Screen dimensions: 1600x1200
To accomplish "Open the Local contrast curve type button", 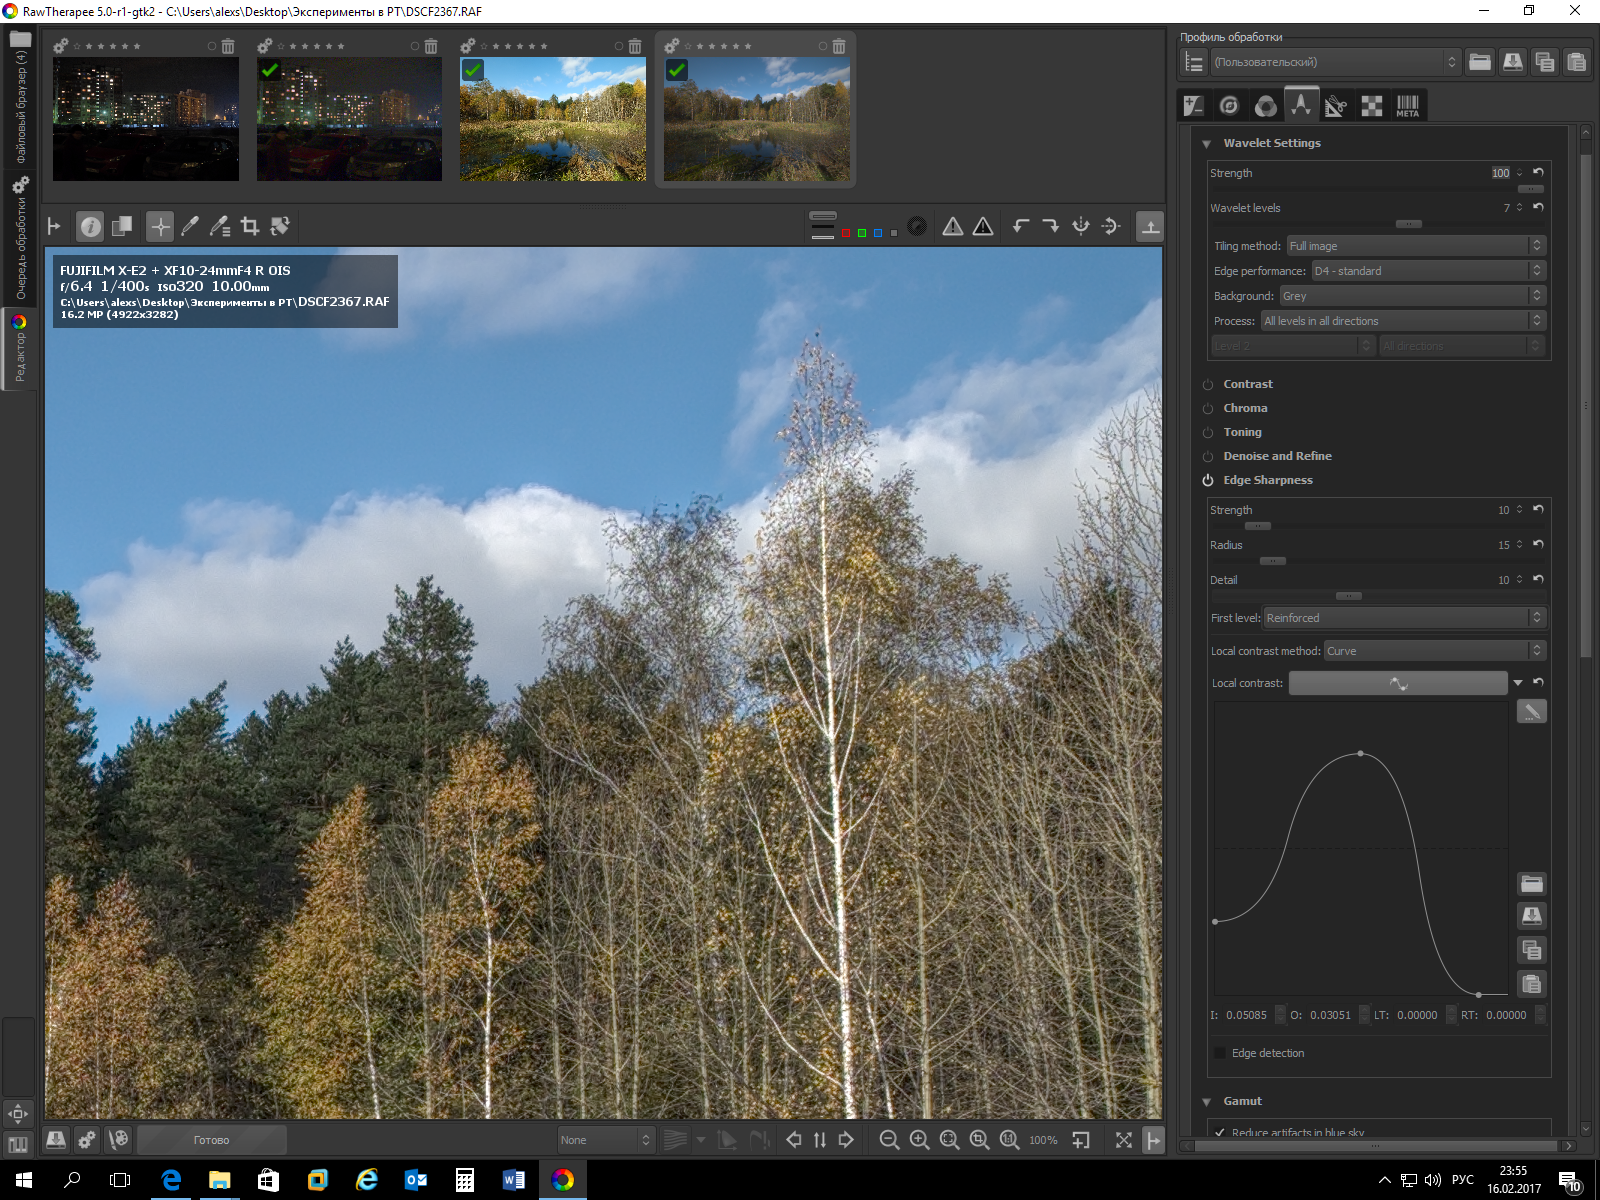I will tap(1398, 683).
